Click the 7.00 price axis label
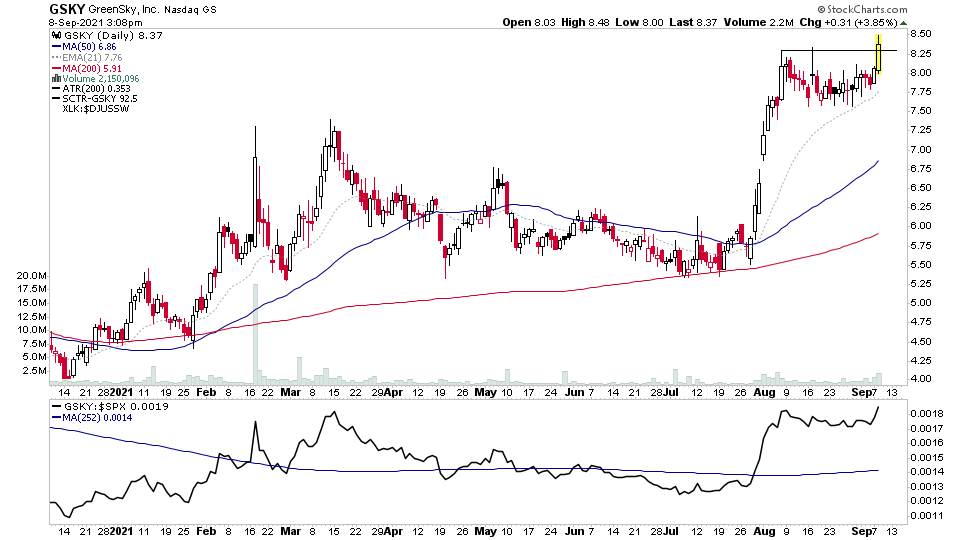This screenshot has height=540, width=960. coord(920,149)
